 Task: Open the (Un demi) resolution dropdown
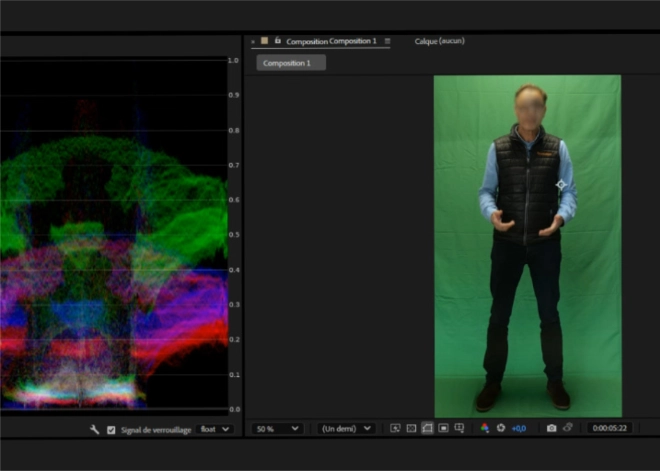point(346,428)
